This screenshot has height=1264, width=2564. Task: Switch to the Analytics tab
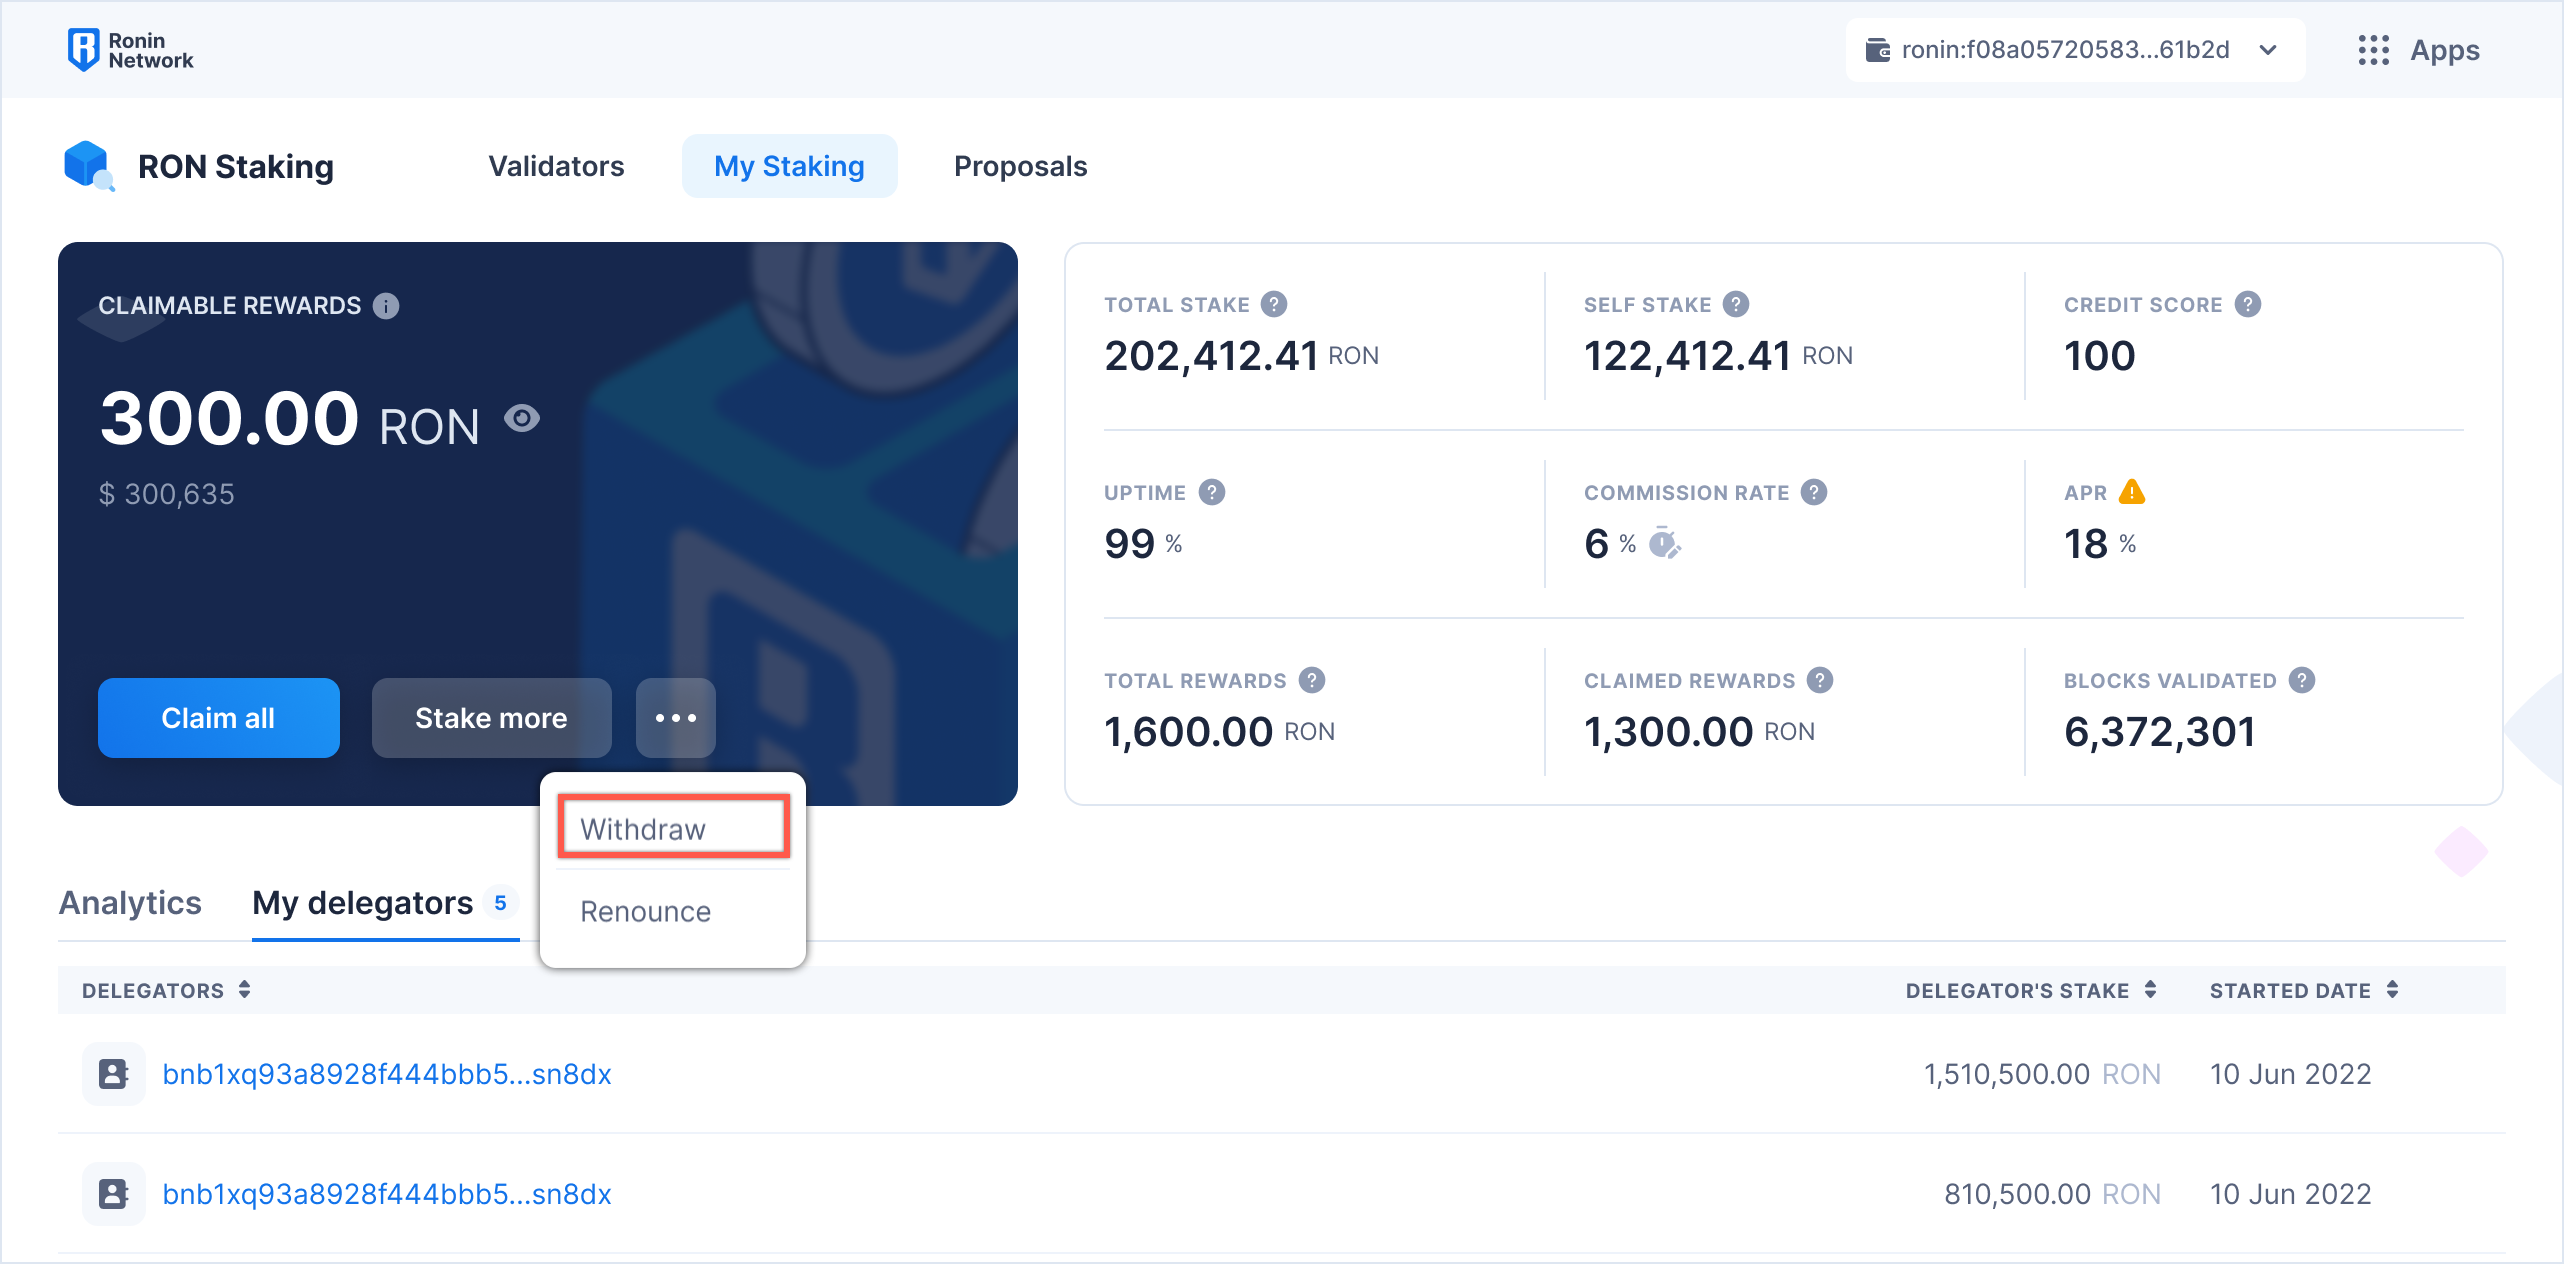click(130, 902)
